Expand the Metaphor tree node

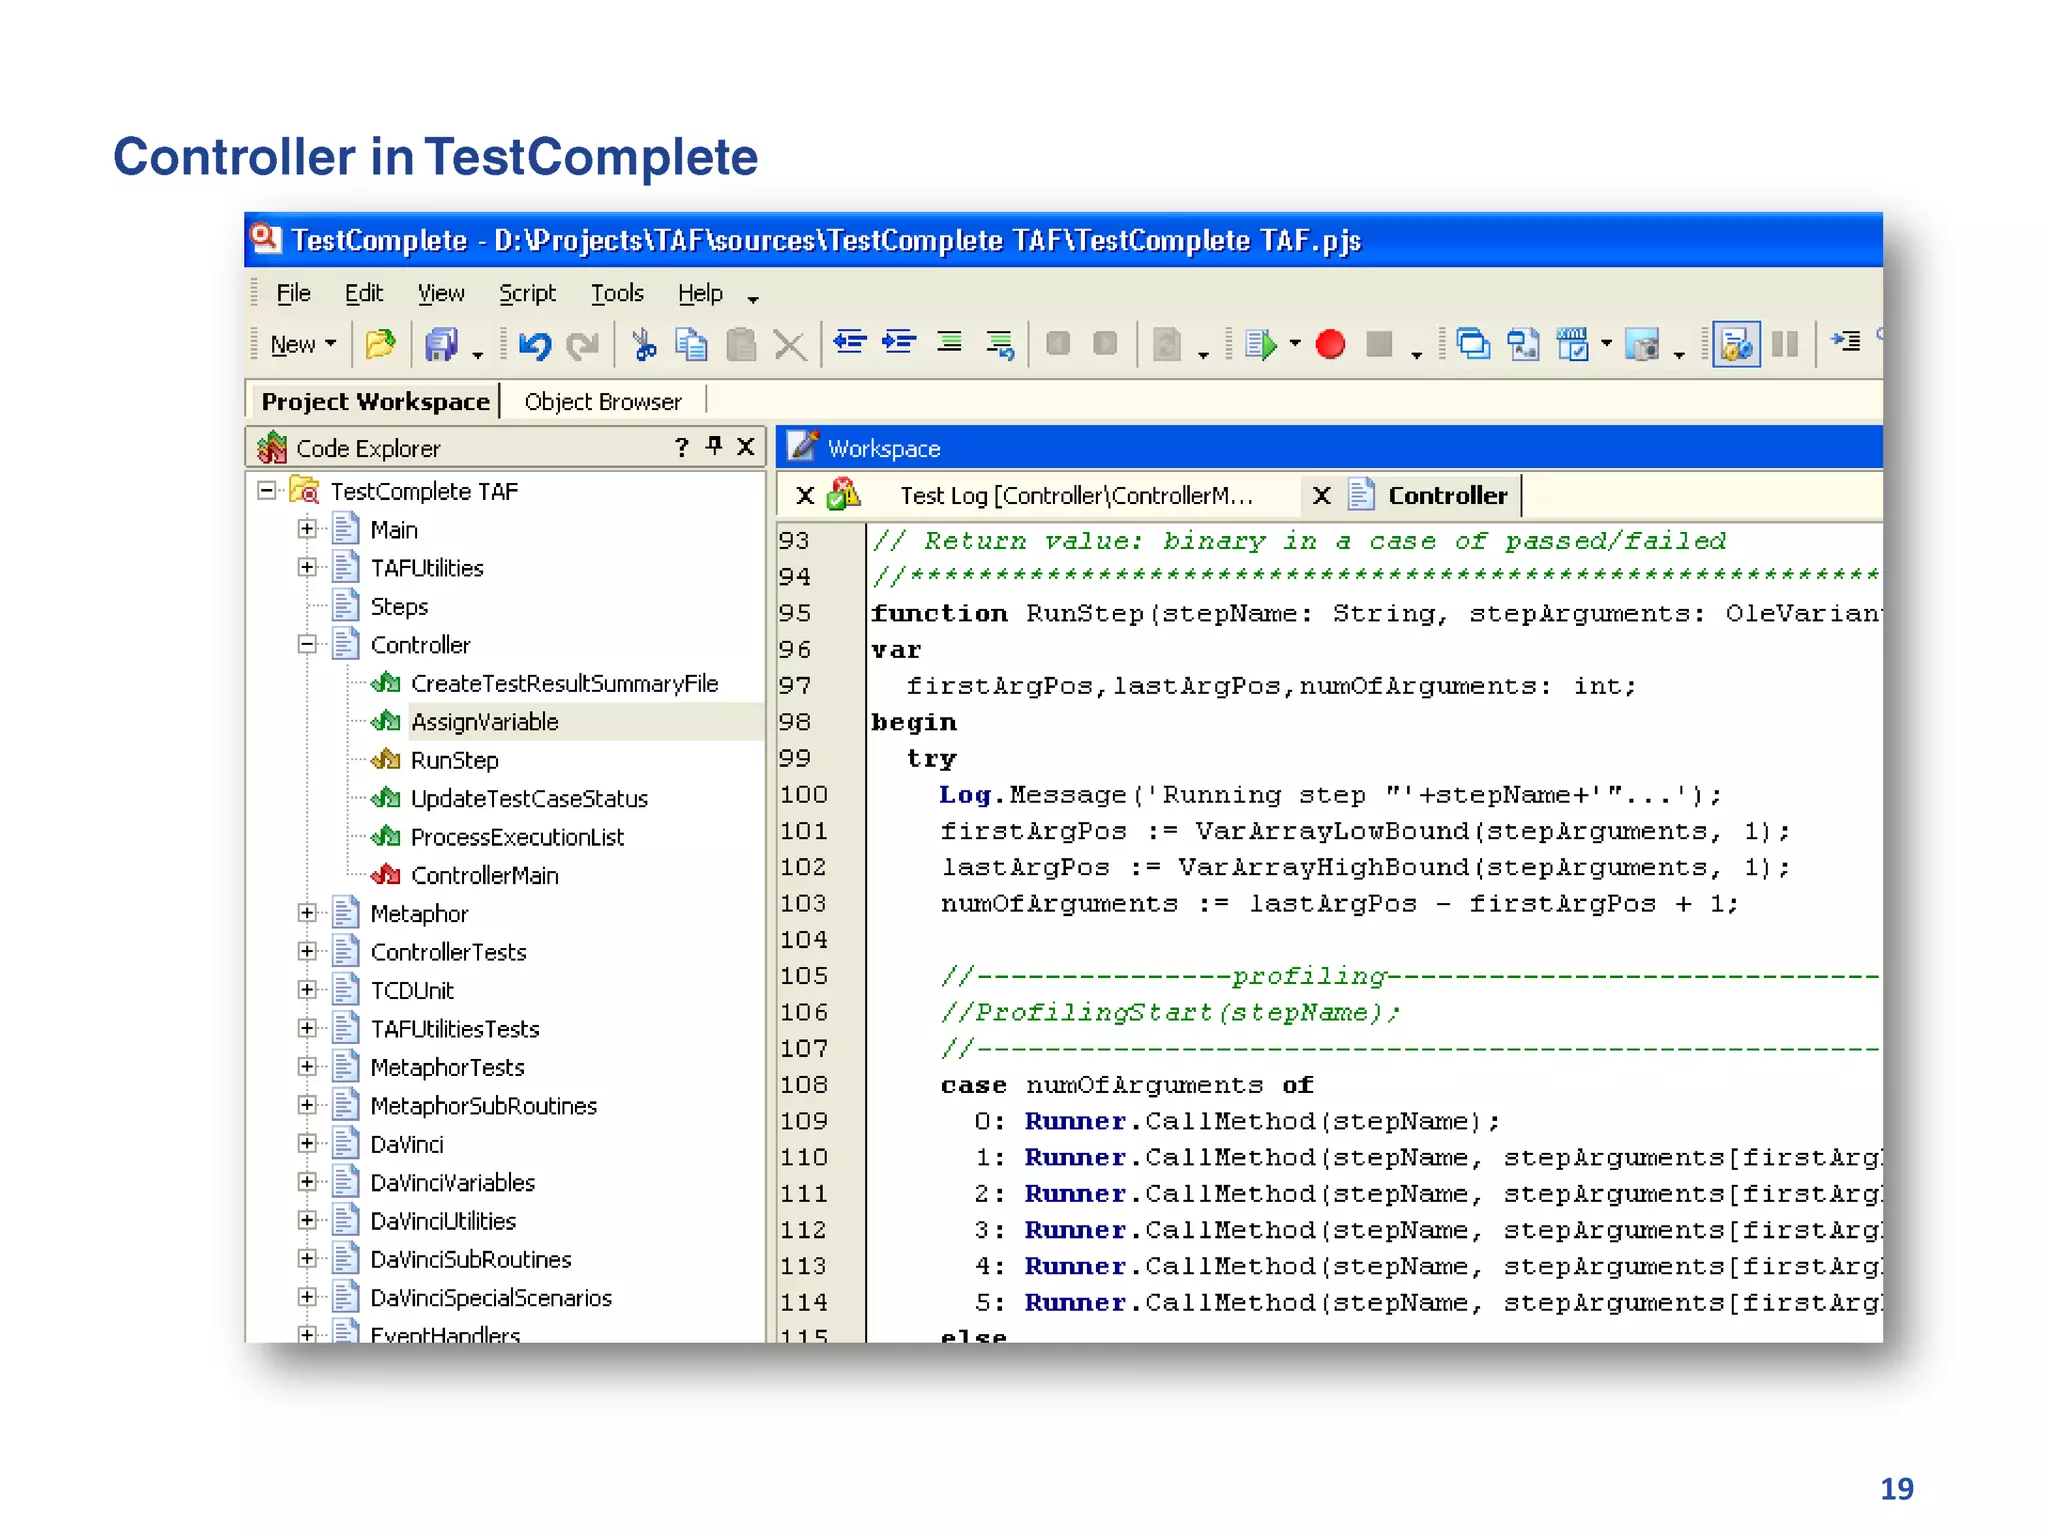coord(308,913)
